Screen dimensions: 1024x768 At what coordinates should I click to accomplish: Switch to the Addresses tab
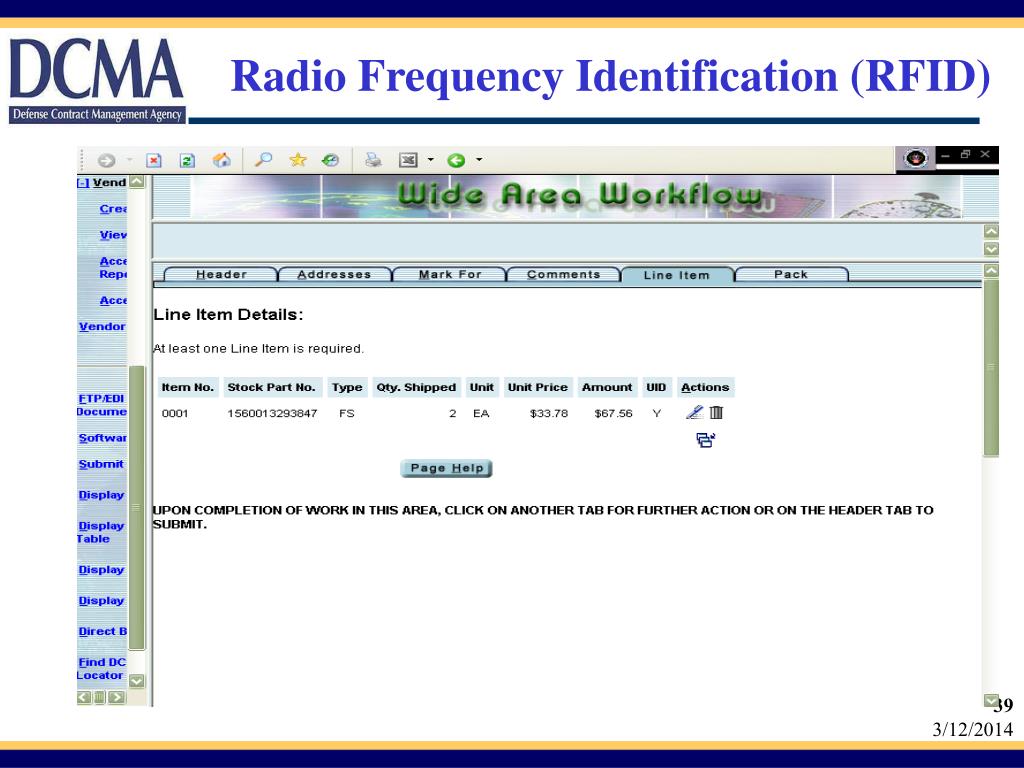[334, 274]
